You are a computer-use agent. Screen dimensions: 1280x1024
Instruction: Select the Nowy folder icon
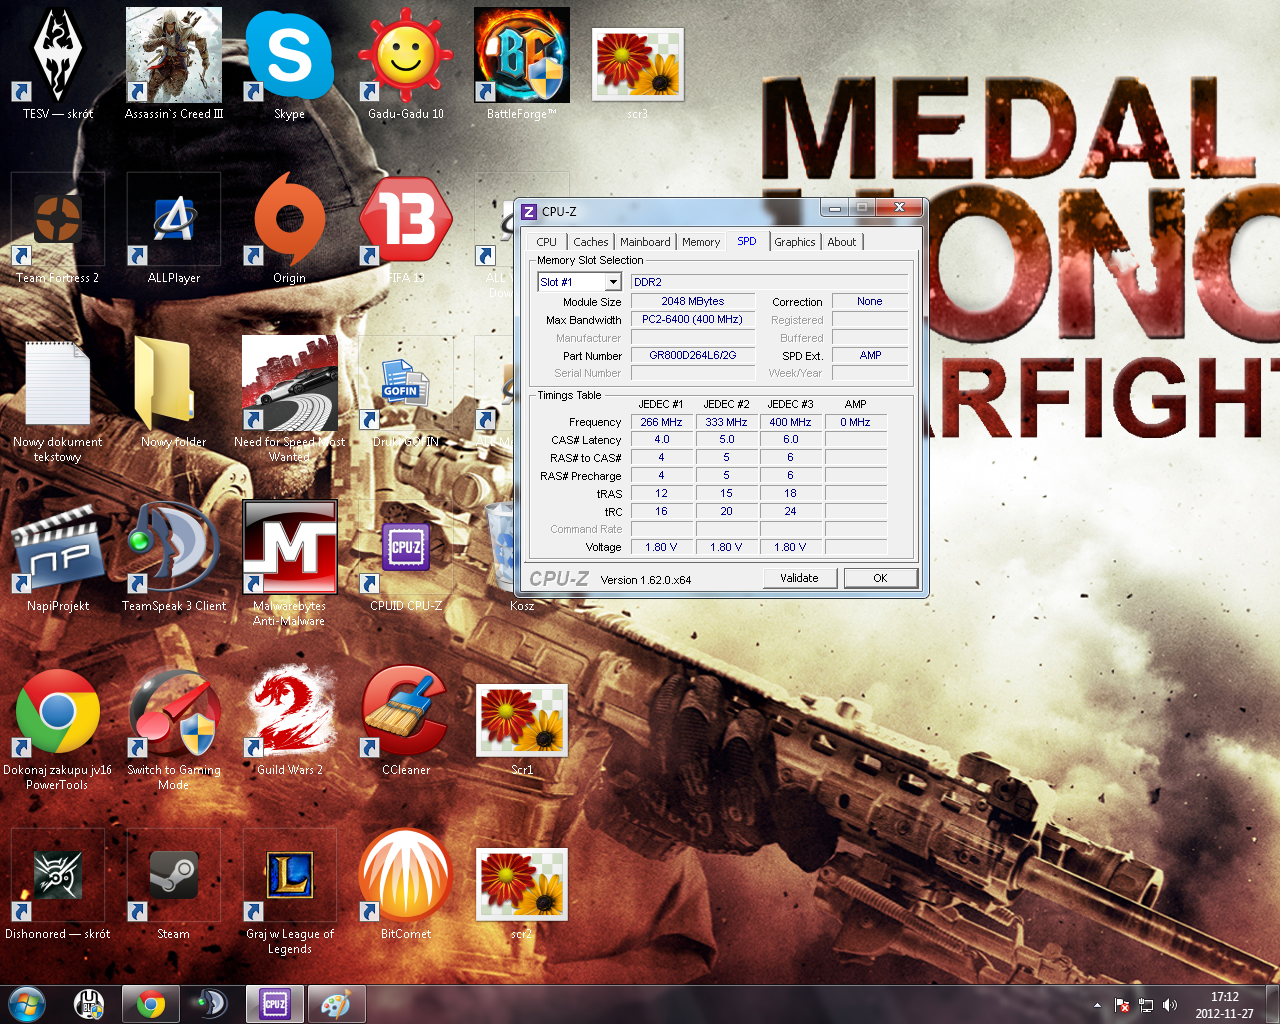click(174, 392)
